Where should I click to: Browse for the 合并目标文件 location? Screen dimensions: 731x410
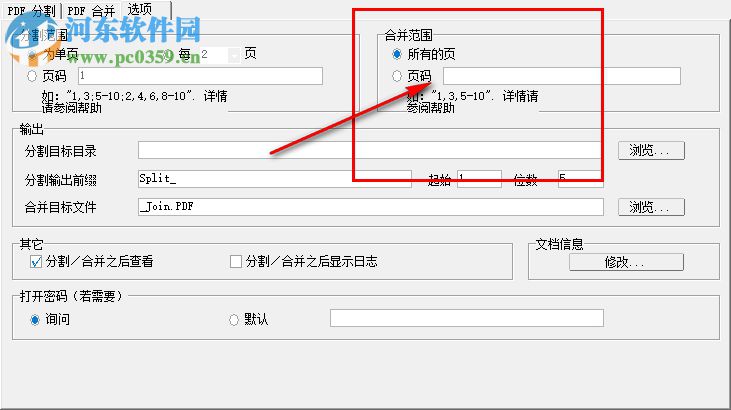pyautogui.click(x=651, y=207)
